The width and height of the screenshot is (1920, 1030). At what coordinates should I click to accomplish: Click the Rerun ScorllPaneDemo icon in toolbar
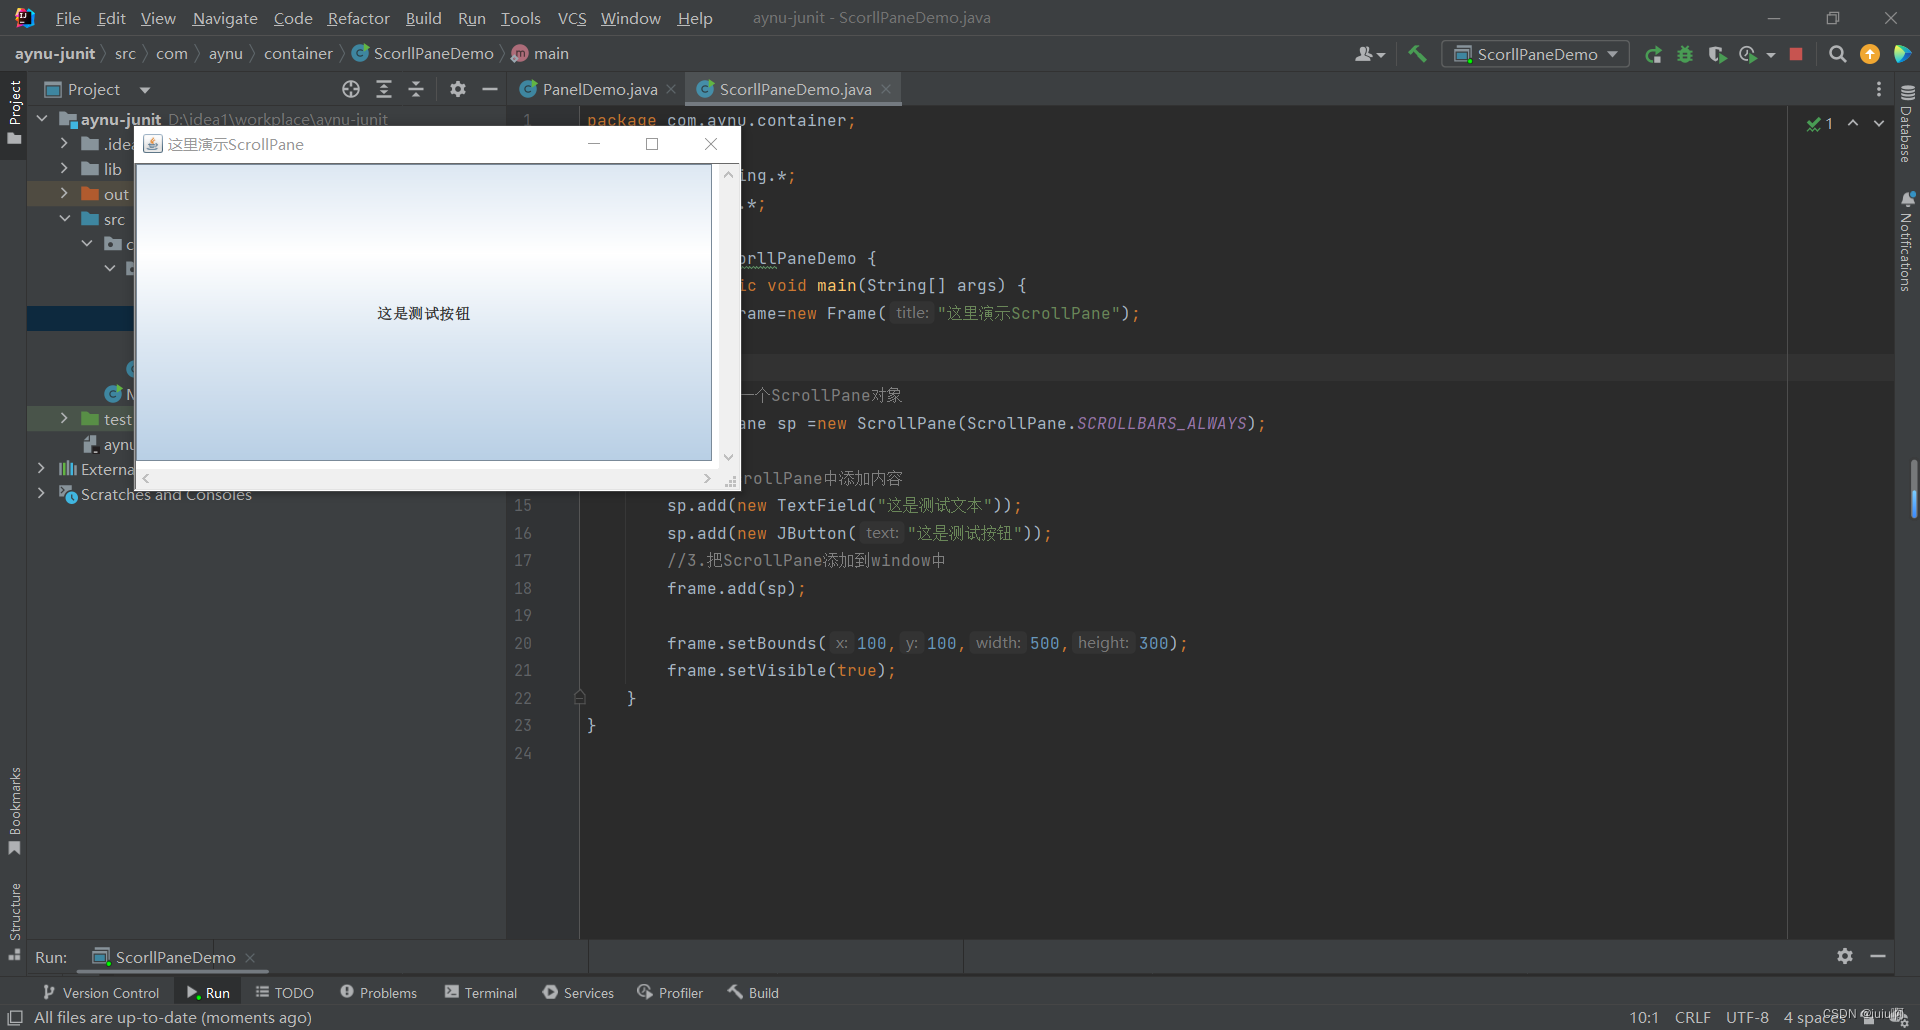[x=1654, y=54]
